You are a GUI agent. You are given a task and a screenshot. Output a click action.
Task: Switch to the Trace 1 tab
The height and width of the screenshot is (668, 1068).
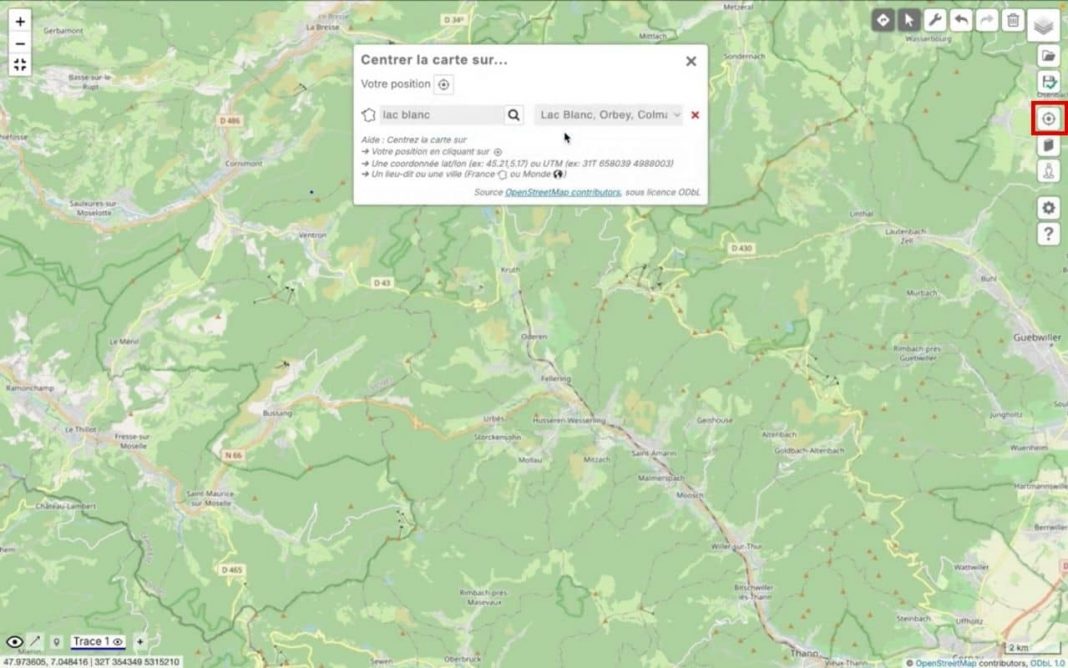(x=92, y=641)
